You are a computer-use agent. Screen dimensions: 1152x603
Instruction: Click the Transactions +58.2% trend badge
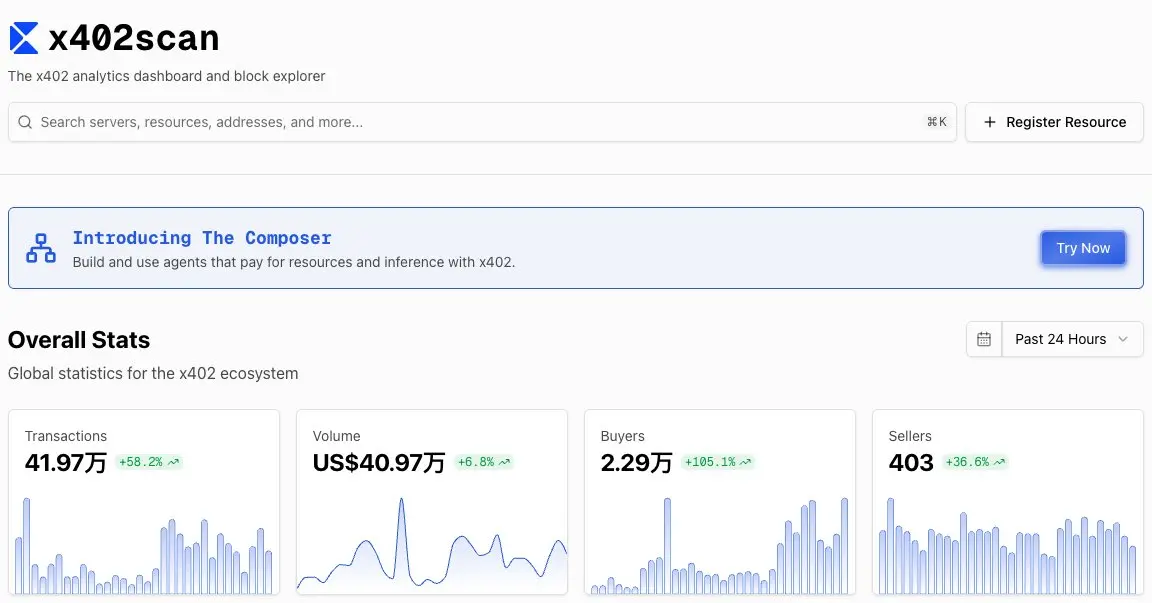coord(149,462)
